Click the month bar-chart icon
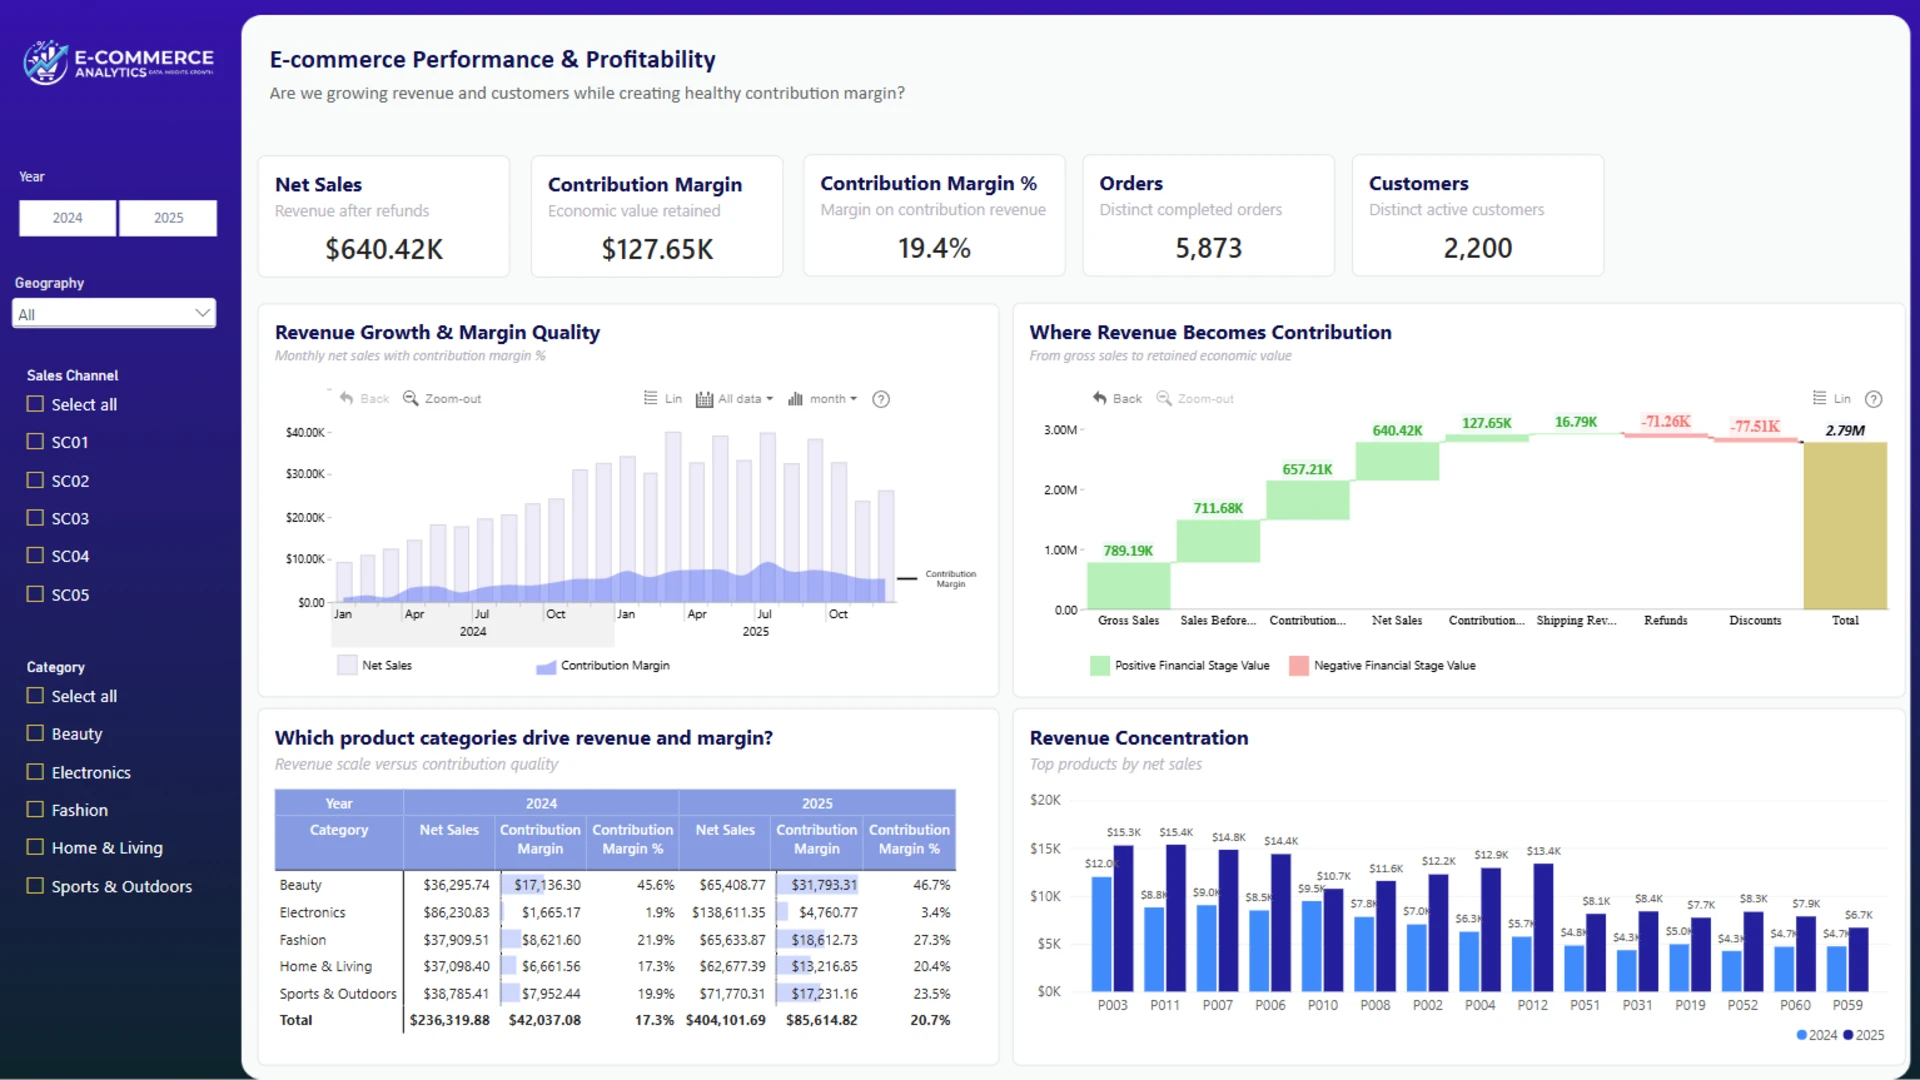1920x1080 pixels. pyautogui.click(x=796, y=399)
